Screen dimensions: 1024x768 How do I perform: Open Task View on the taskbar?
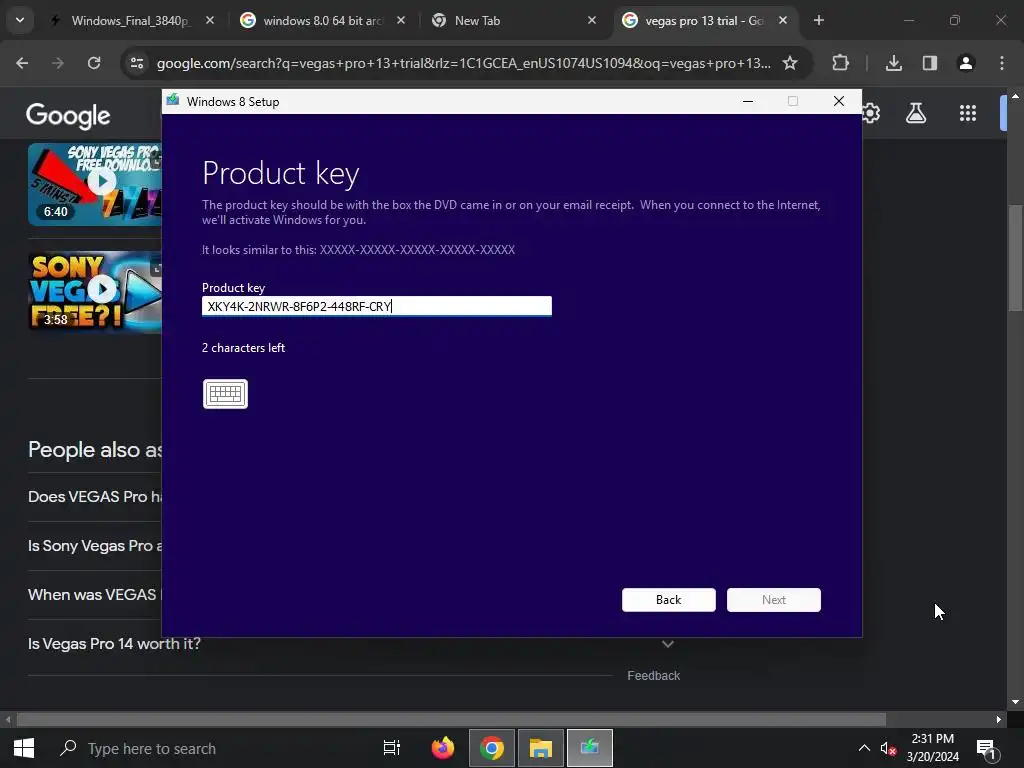coord(391,748)
